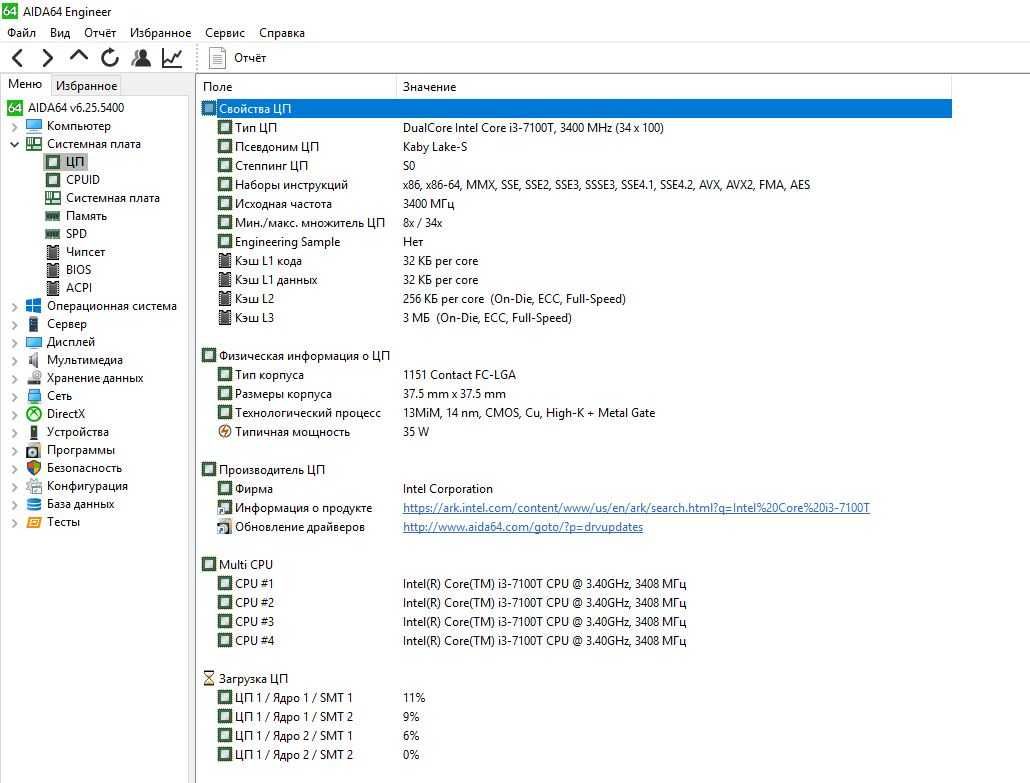
Task: Go forward with the right arrow toolbar button
Action: pos(47,58)
